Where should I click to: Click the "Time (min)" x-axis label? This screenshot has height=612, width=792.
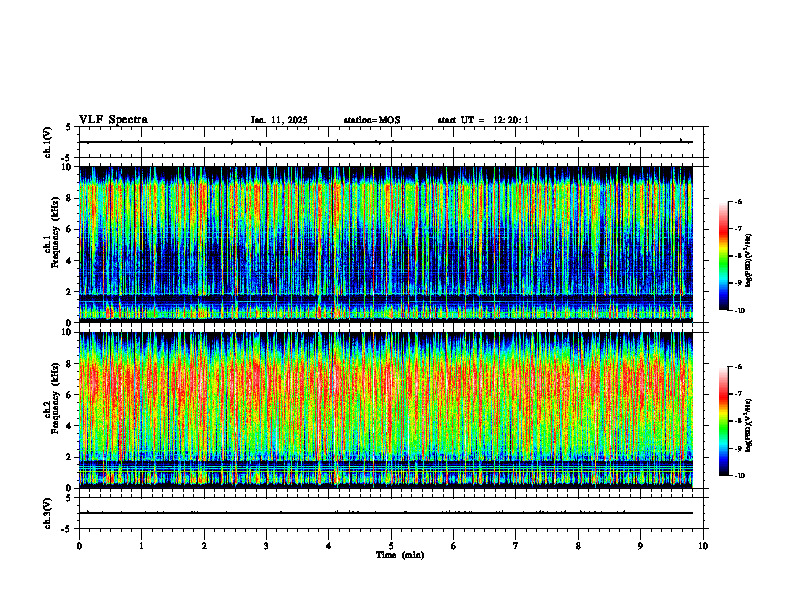pyautogui.click(x=400, y=555)
